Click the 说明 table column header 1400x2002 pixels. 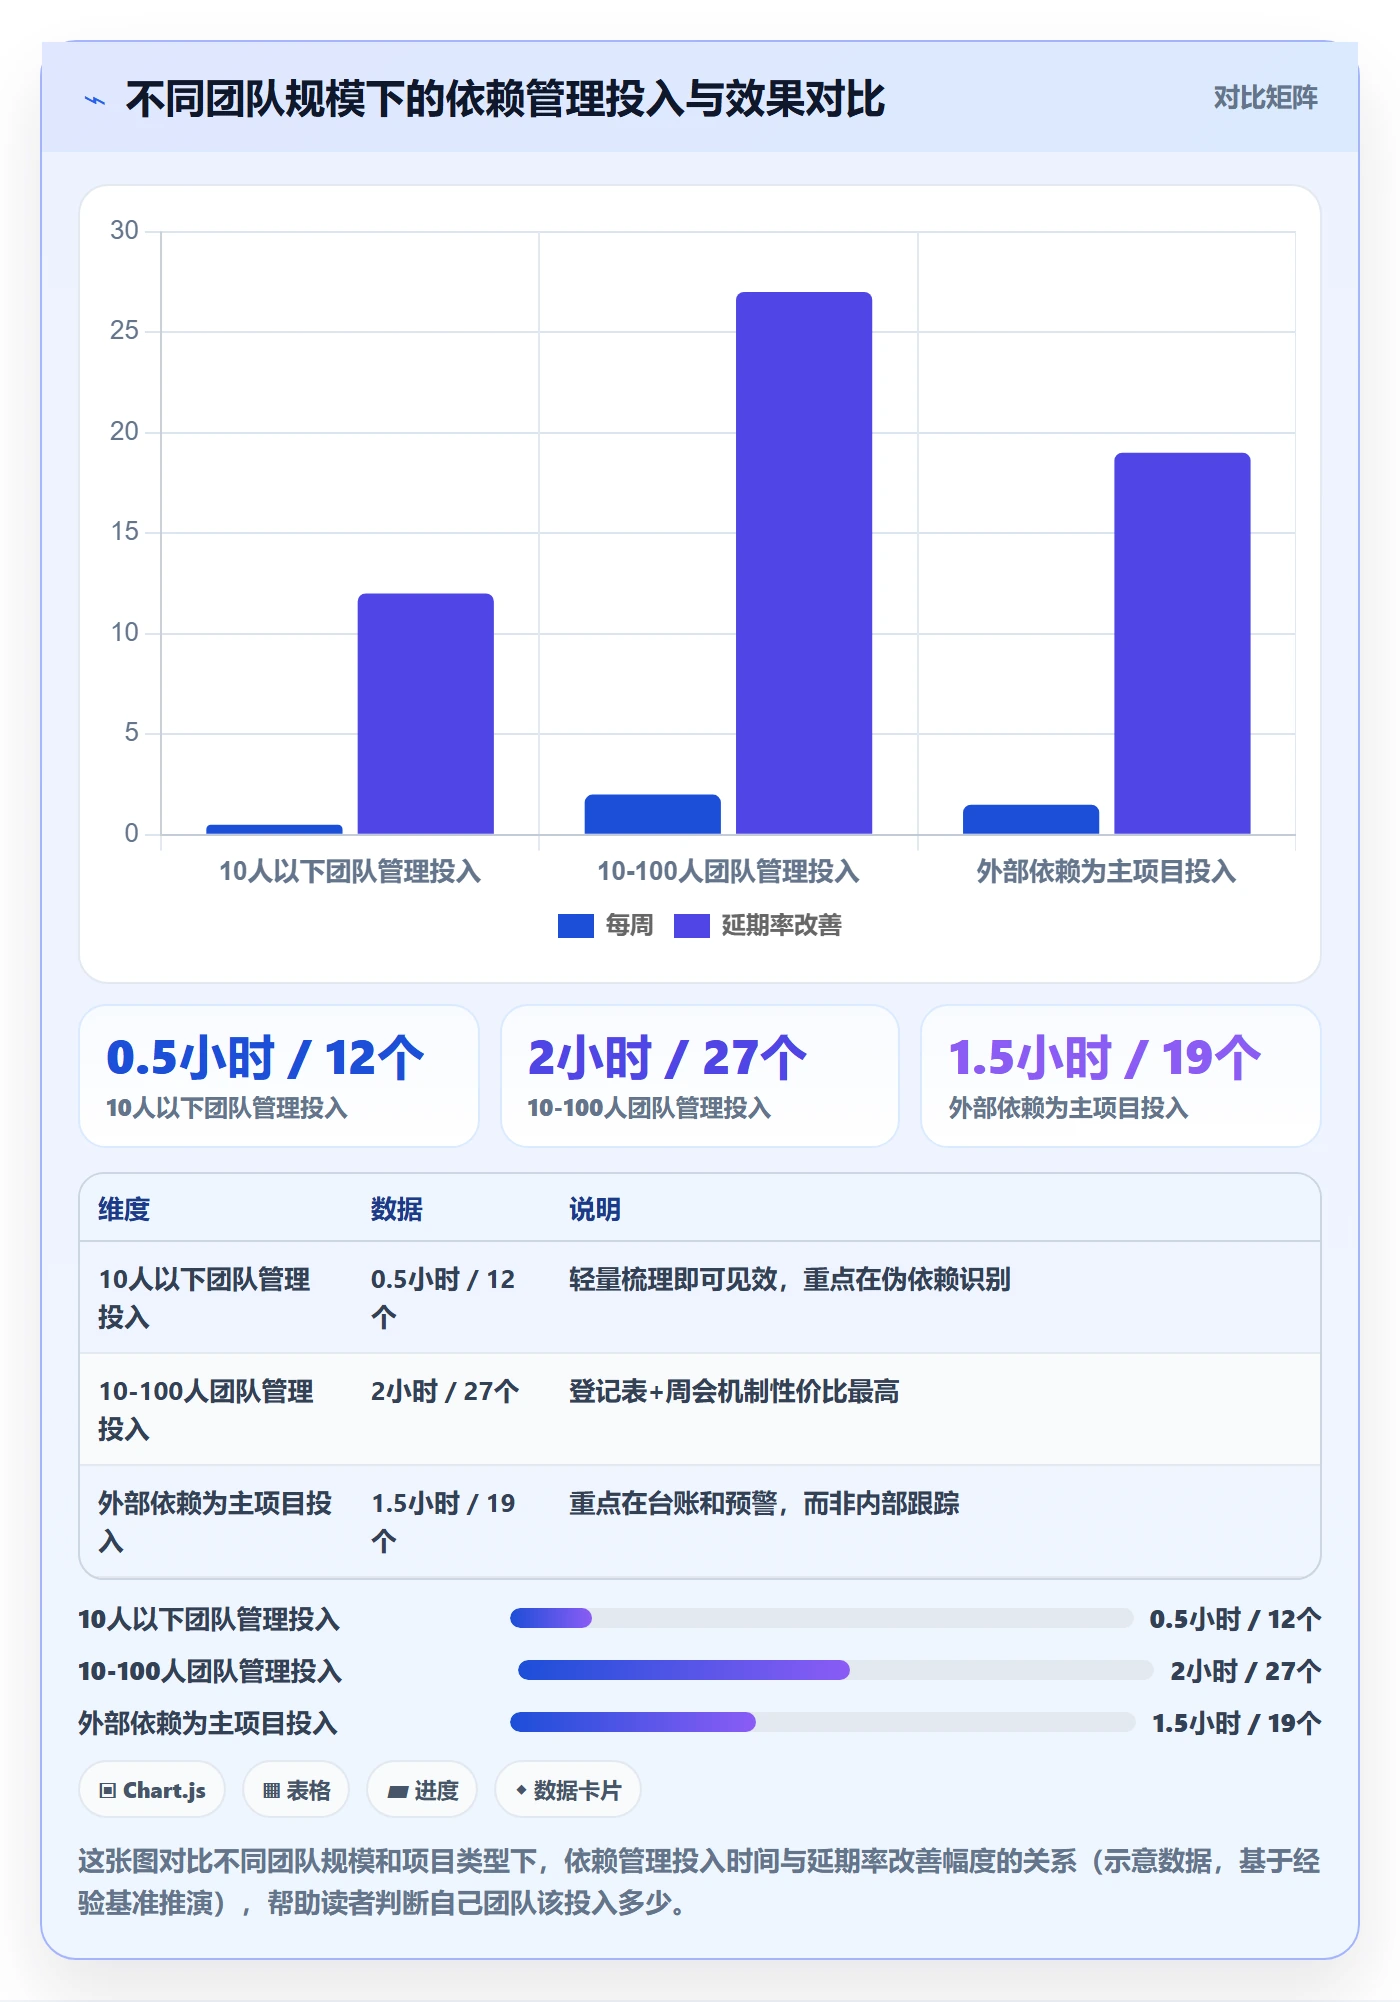[595, 1209]
